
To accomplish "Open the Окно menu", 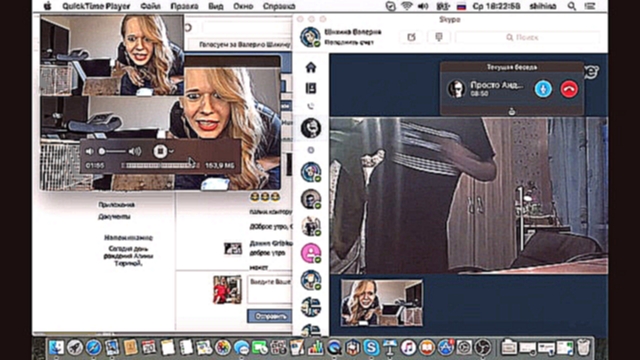I will tap(243, 6).
